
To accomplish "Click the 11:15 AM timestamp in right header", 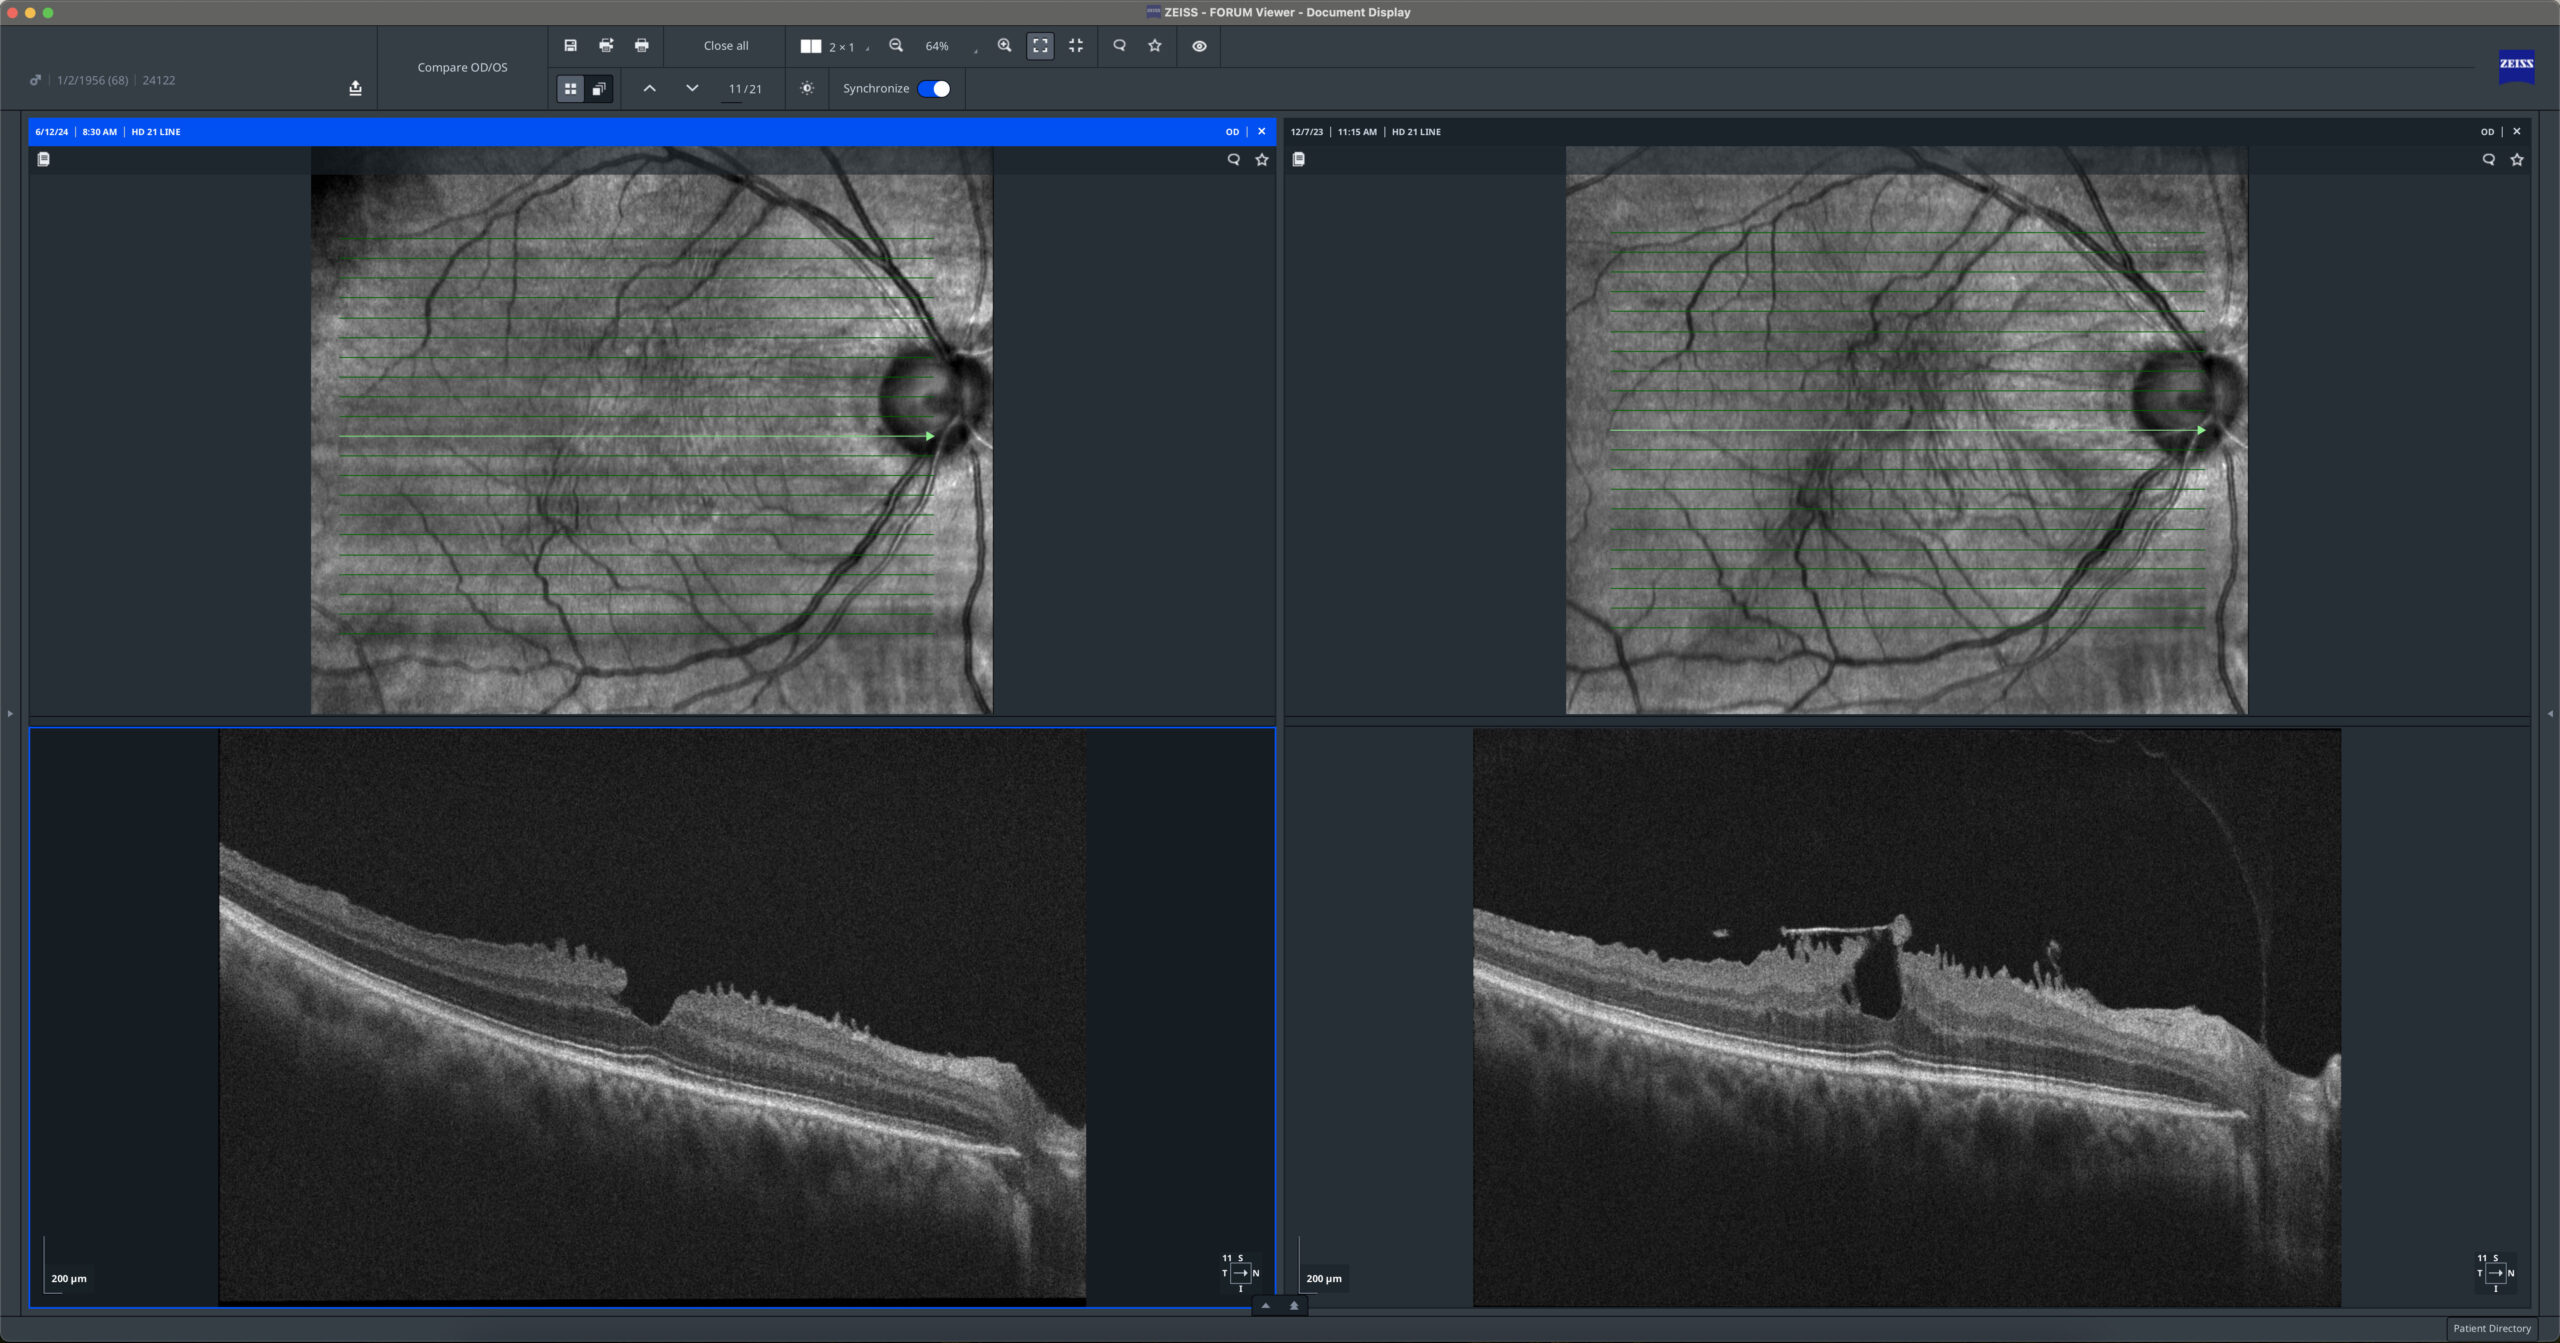I will pyautogui.click(x=1357, y=132).
